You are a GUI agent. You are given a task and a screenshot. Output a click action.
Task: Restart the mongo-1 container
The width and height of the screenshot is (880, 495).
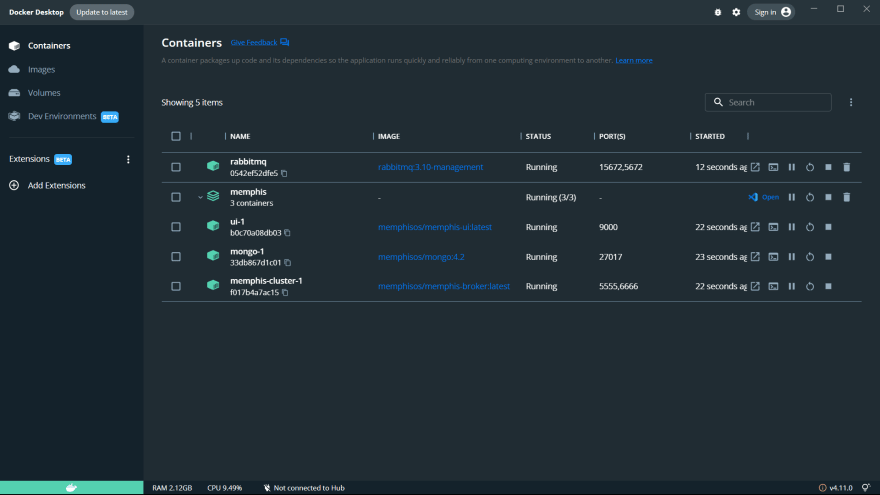point(810,257)
